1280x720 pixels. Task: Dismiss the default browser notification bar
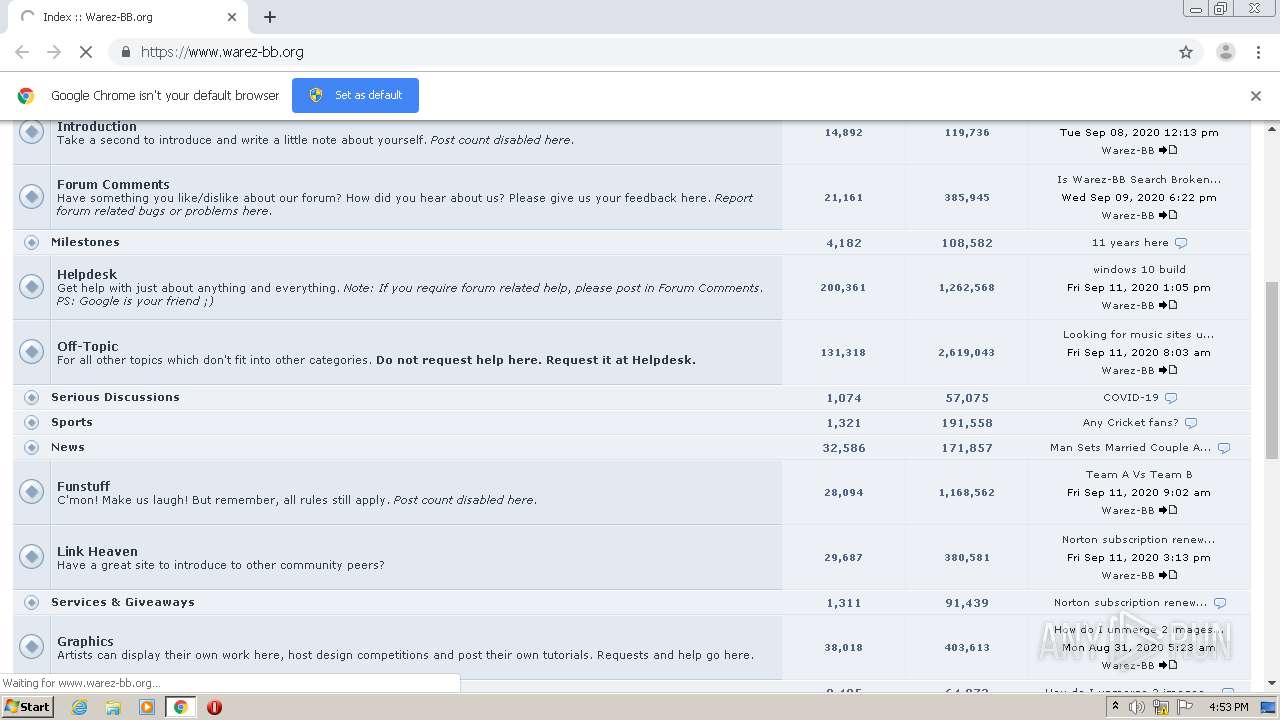pos(1256,96)
